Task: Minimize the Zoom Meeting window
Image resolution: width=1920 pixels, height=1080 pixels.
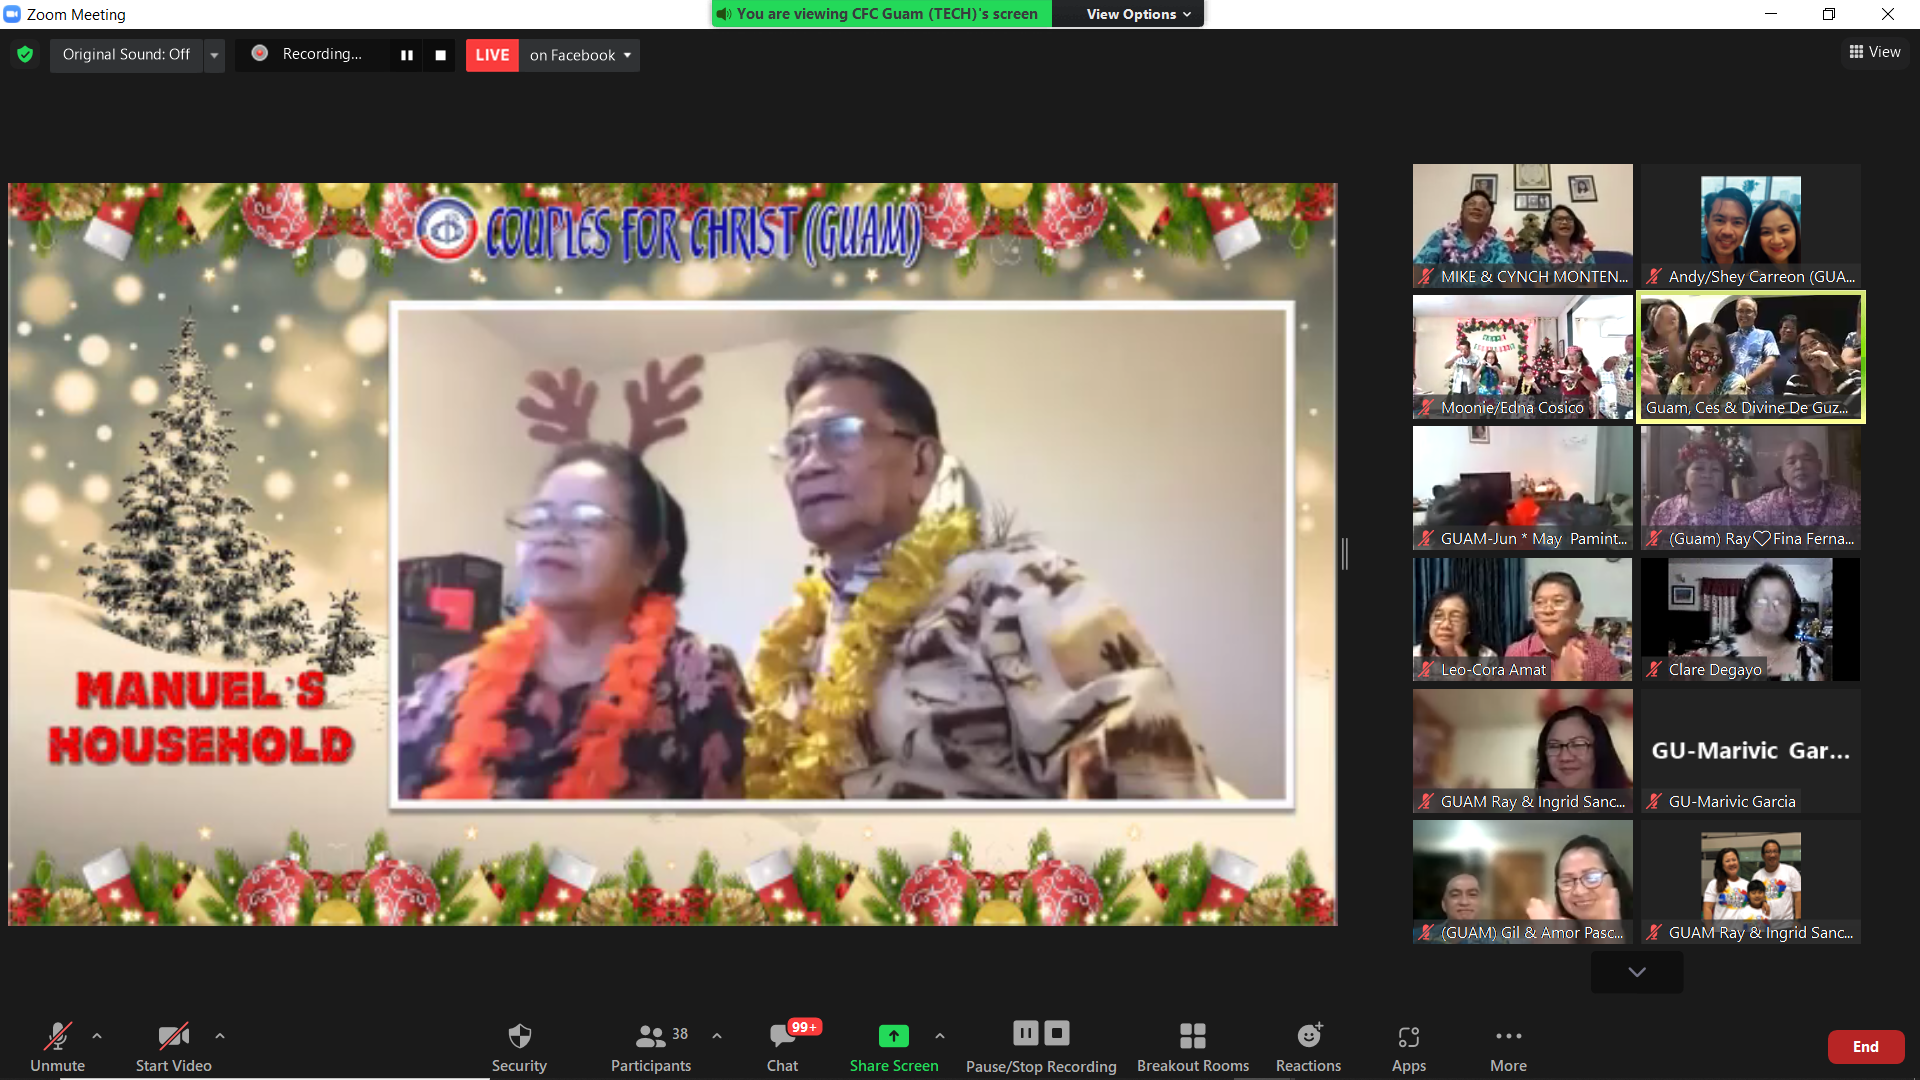Action: coord(1771,14)
